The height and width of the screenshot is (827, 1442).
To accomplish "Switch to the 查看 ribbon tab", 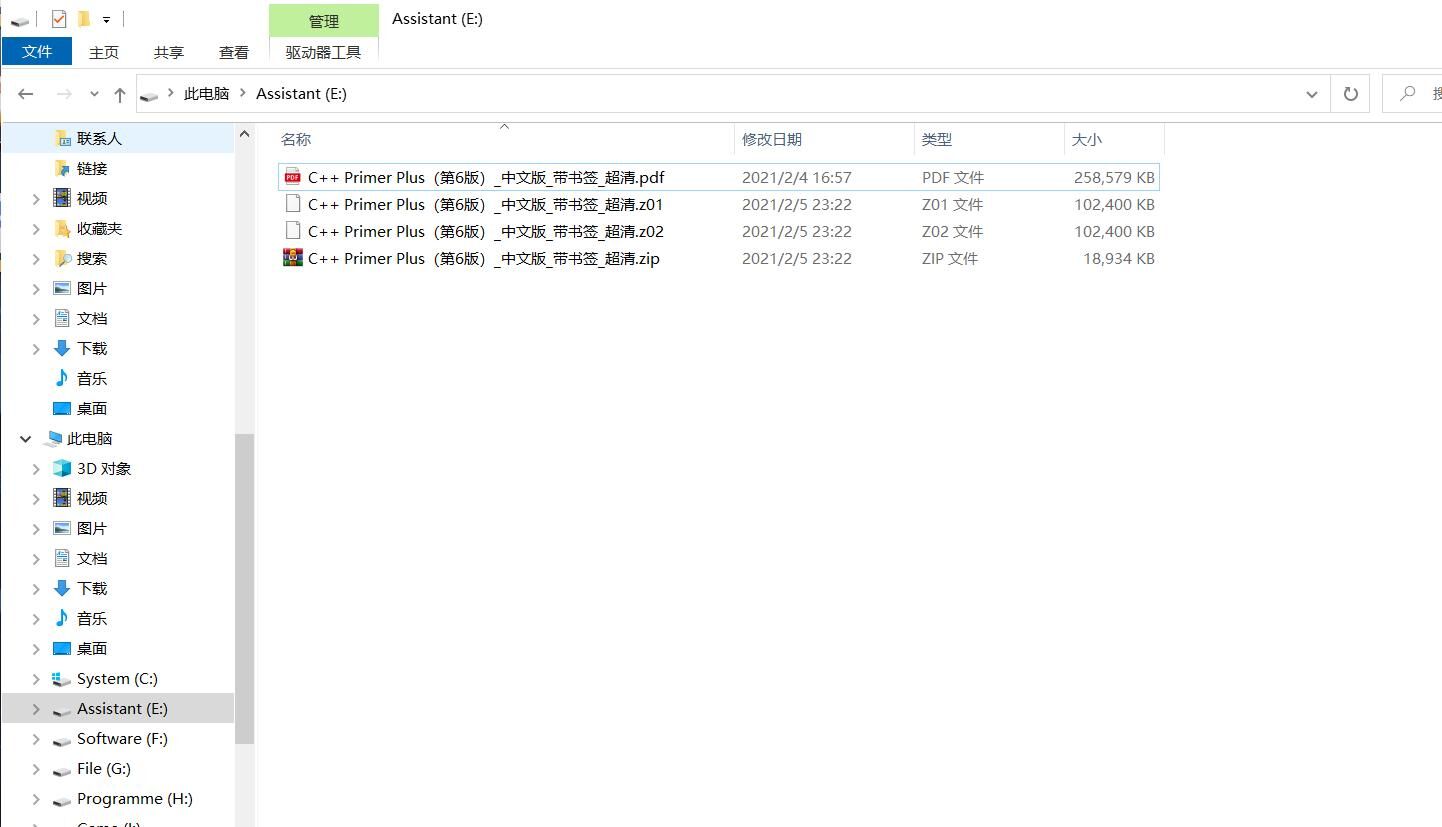I will (234, 52).
